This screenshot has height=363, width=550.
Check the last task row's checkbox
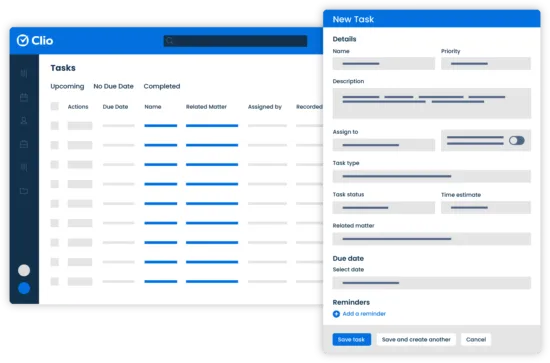point(55,281)
